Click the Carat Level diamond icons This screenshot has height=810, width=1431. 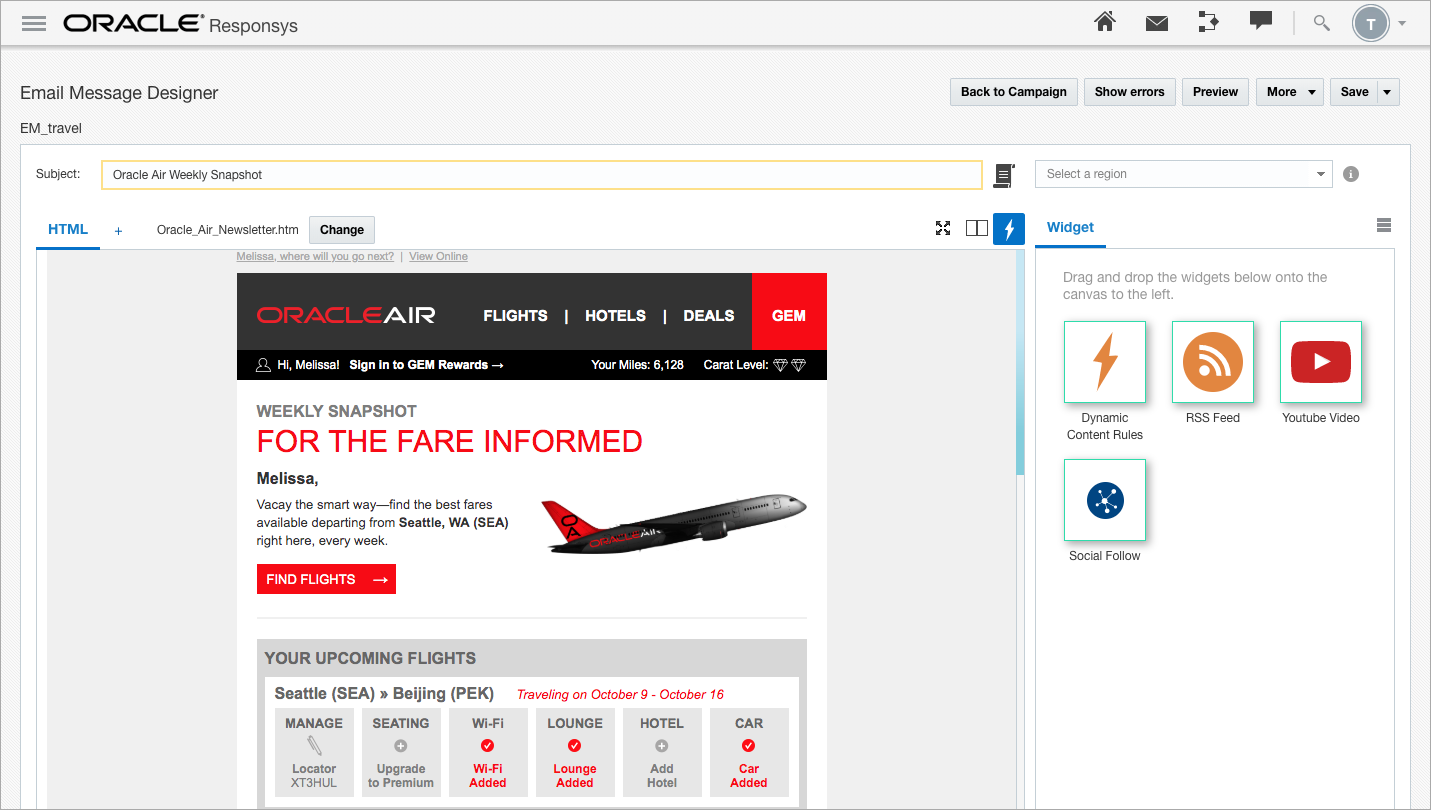[x=790, y=365]
